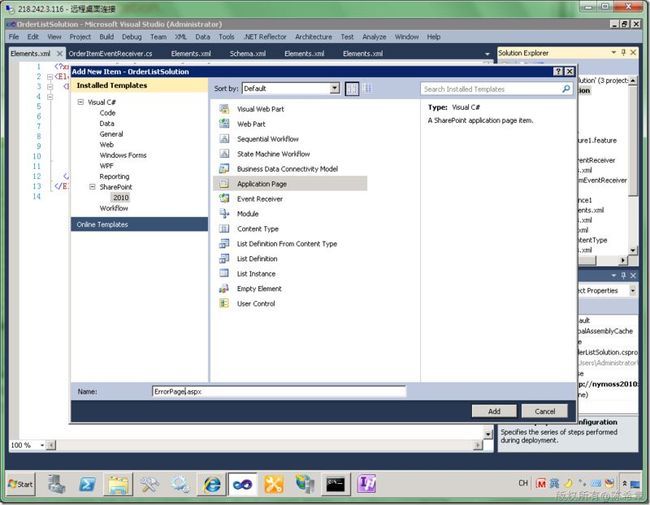
Task: Switch to the Schema.xml tab
Action: pyautogui.click(x=247, y=53)
